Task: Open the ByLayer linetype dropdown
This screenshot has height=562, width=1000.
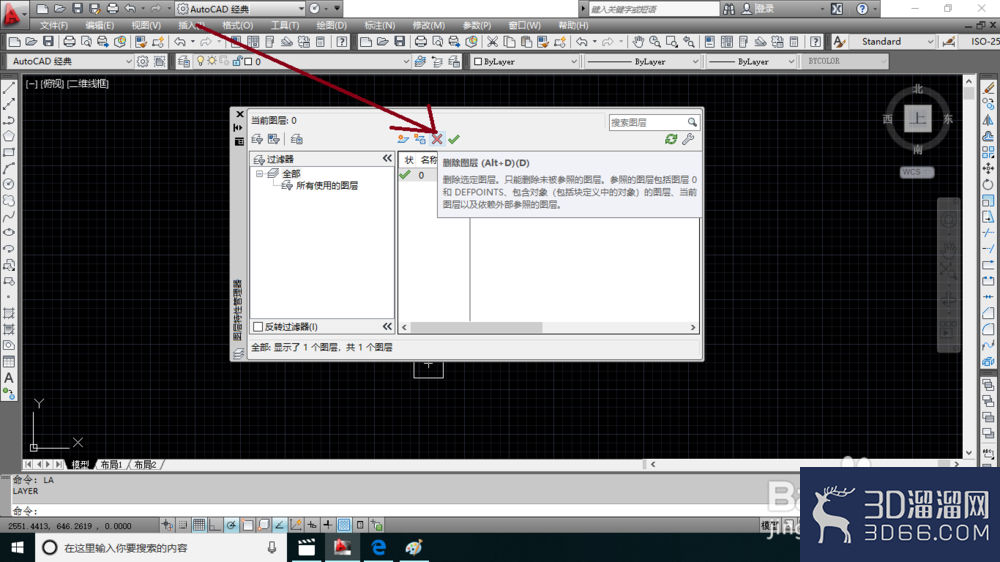Action: pos(643,61)
